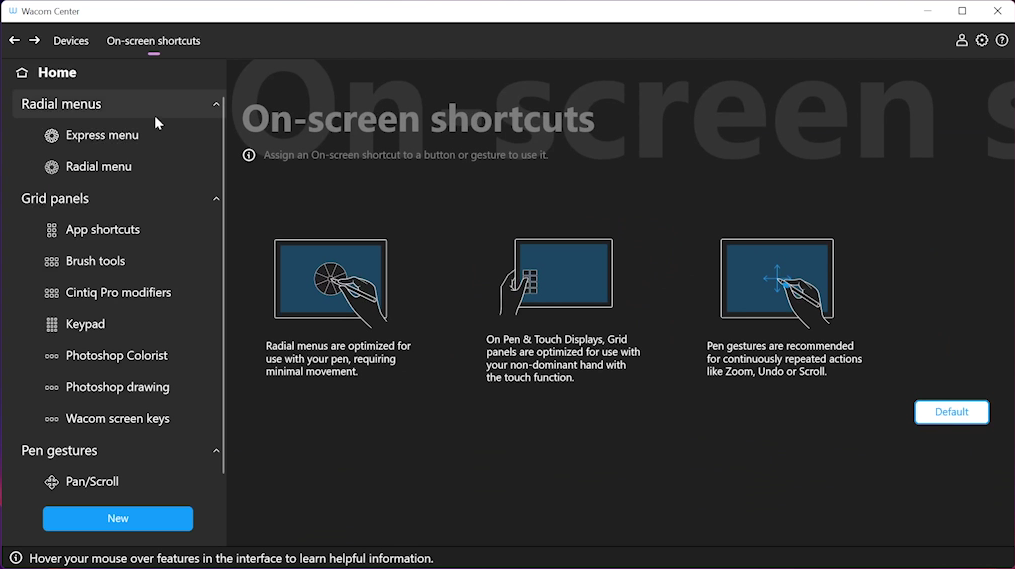This screenshot has width=1015, height=569.
Task: Click the App shortcuts grid icon
Action: (x=52, y=230)
